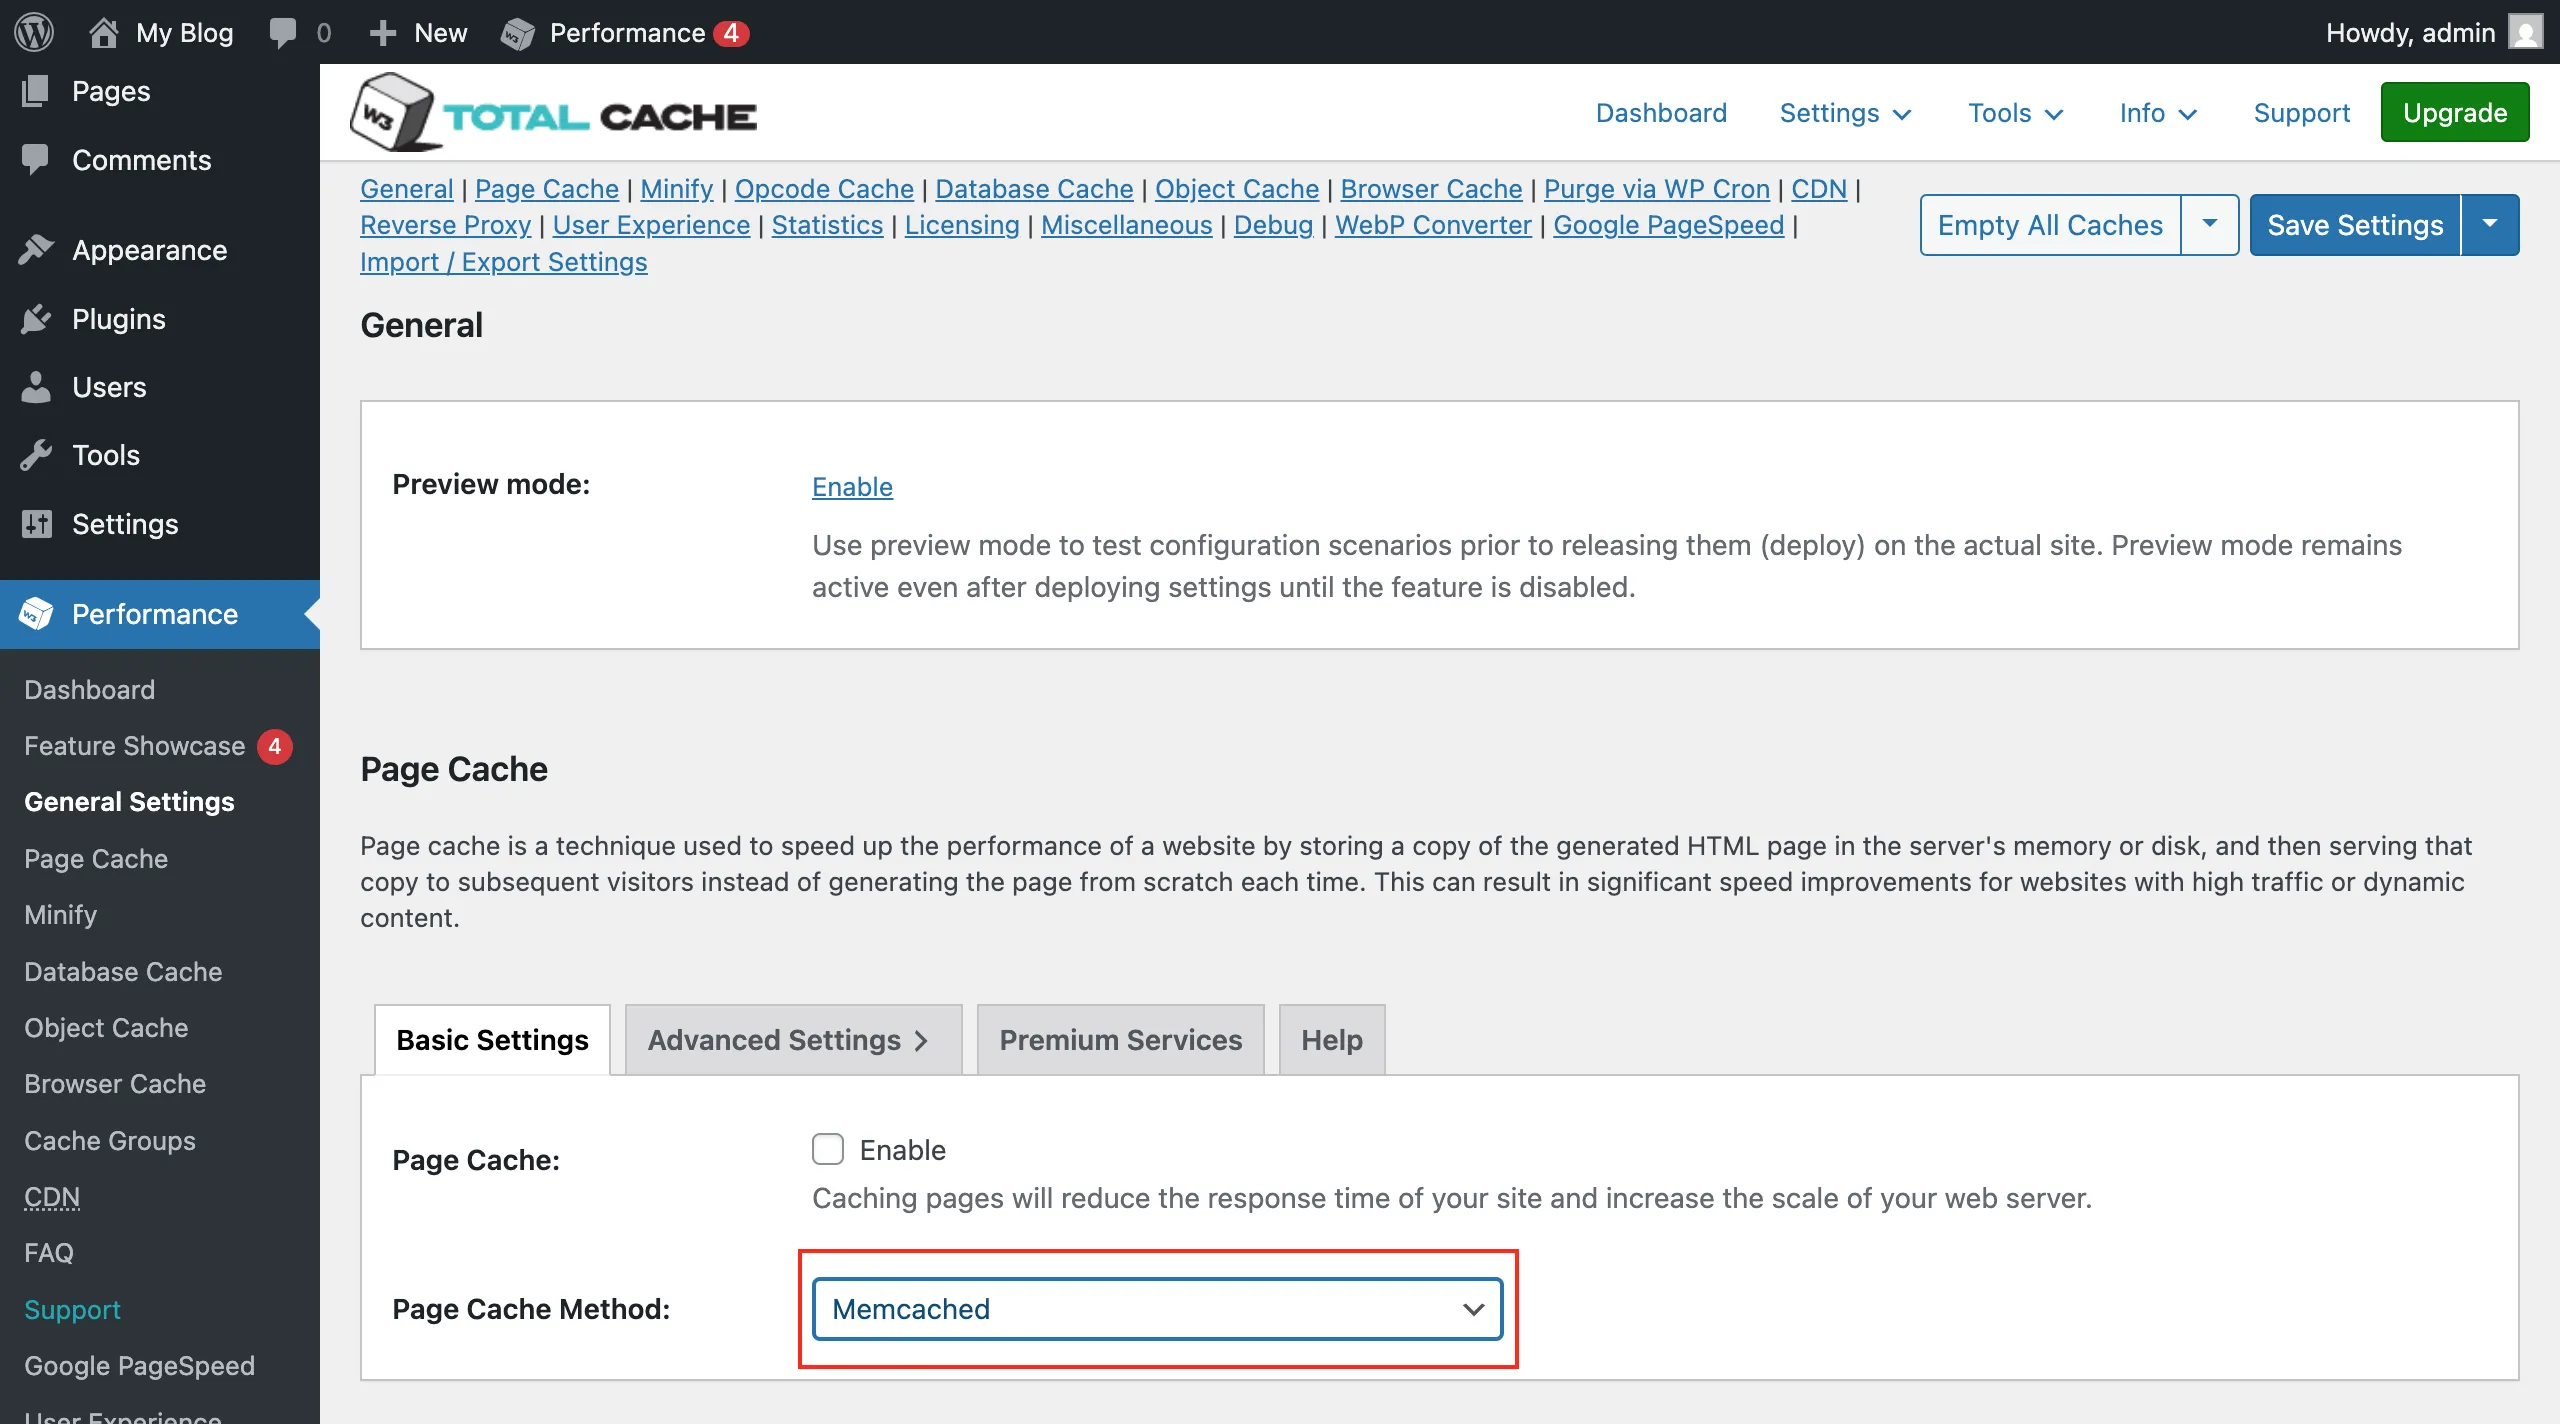Image resolution: width=2560 pixels, height=1424 pixels.
Task: Click the Users person icon in the sidebar
Action: (x=36, y=387)
